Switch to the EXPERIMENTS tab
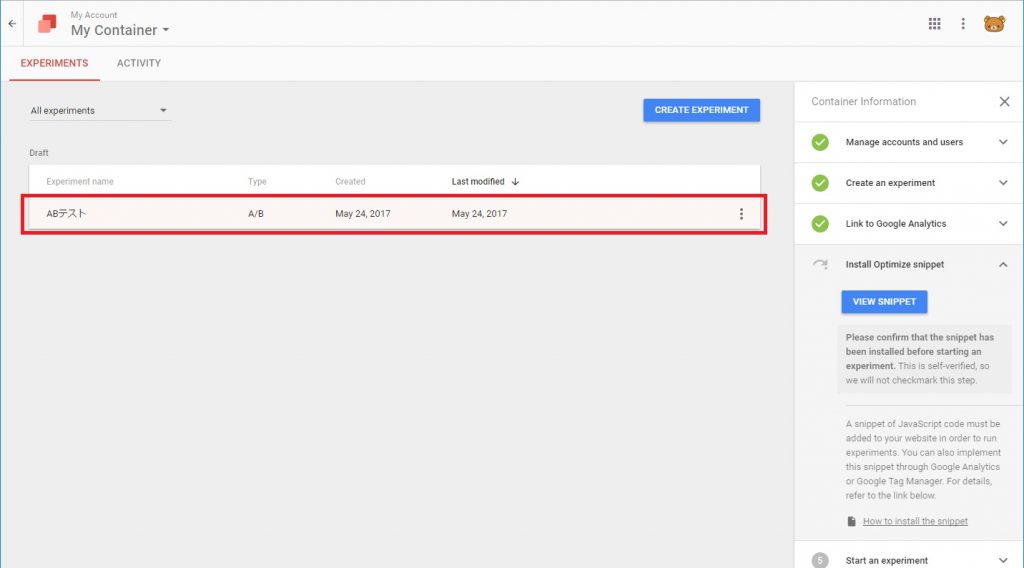The image size is (1024, 568). coord(54,63)
